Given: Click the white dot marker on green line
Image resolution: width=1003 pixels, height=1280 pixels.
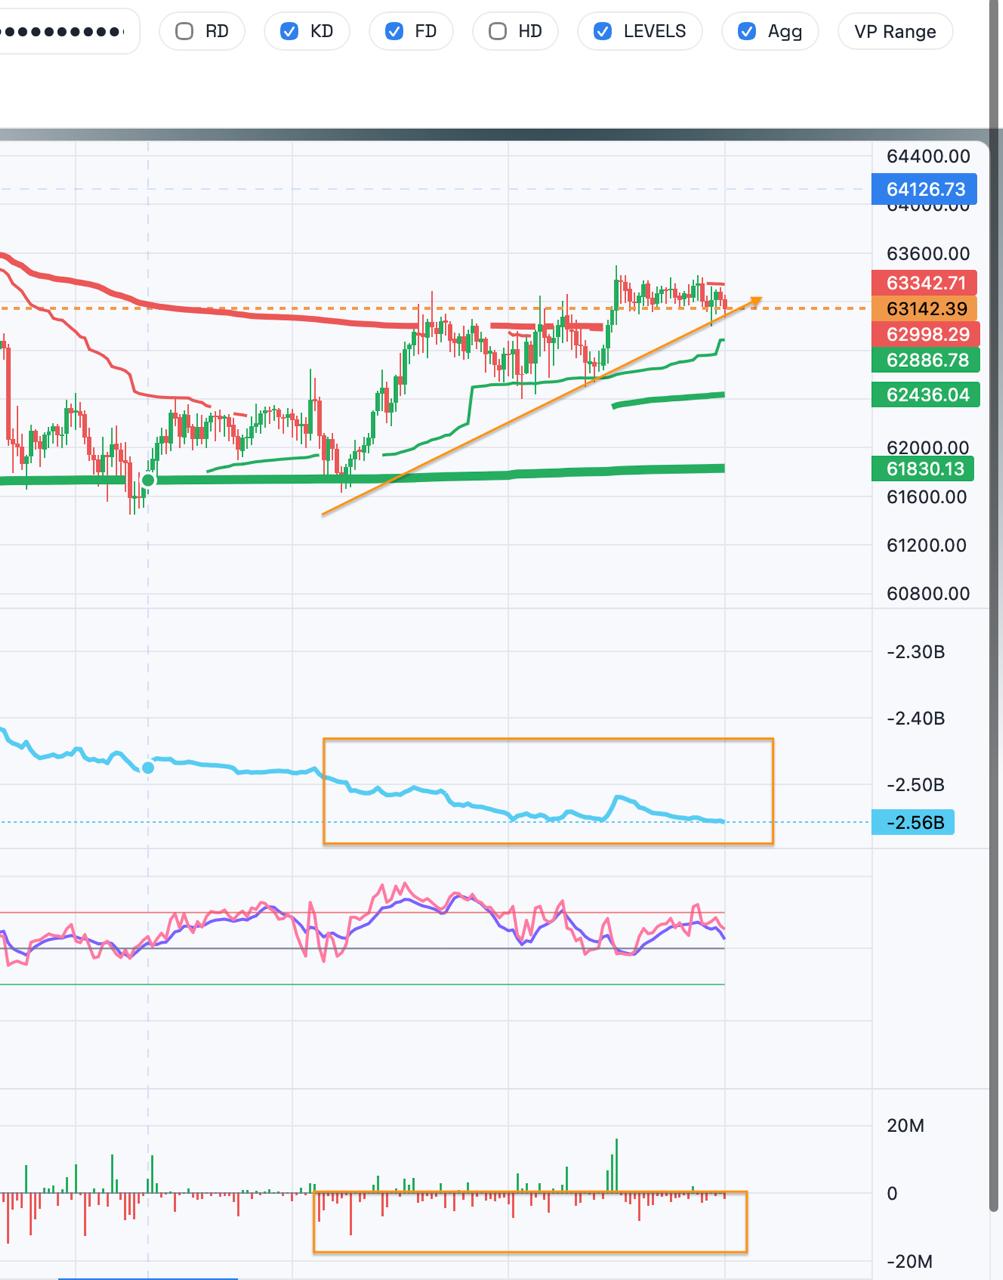Looking at the screenshot, I should 148,481.
